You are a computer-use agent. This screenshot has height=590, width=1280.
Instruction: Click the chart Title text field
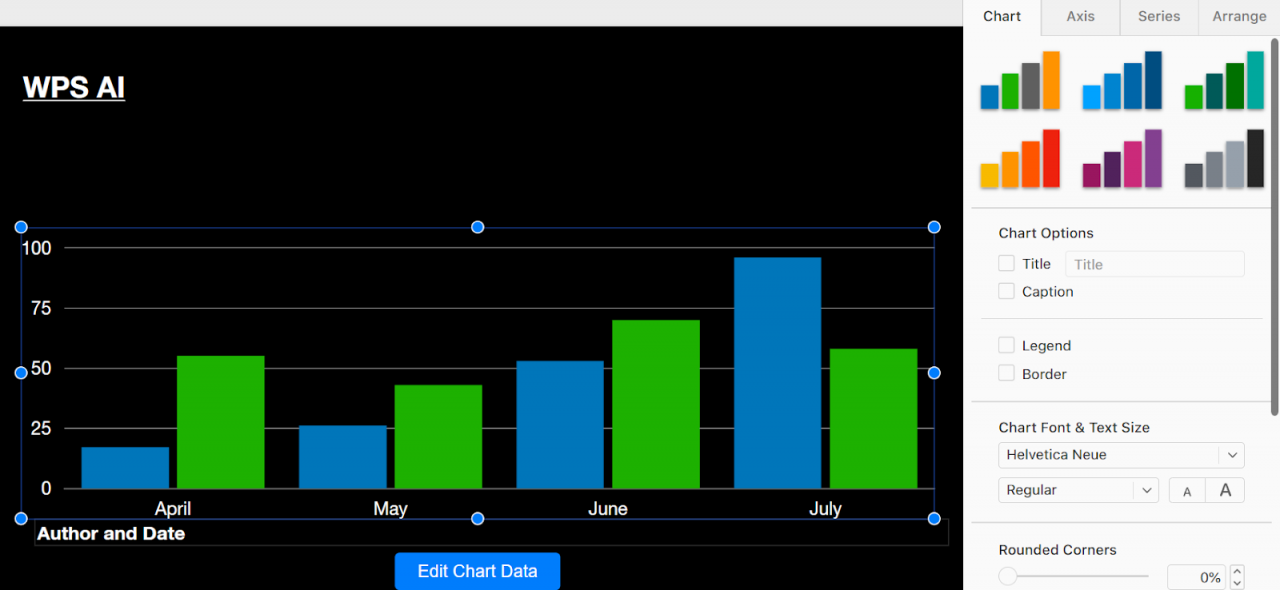[x=1154, y=264]
